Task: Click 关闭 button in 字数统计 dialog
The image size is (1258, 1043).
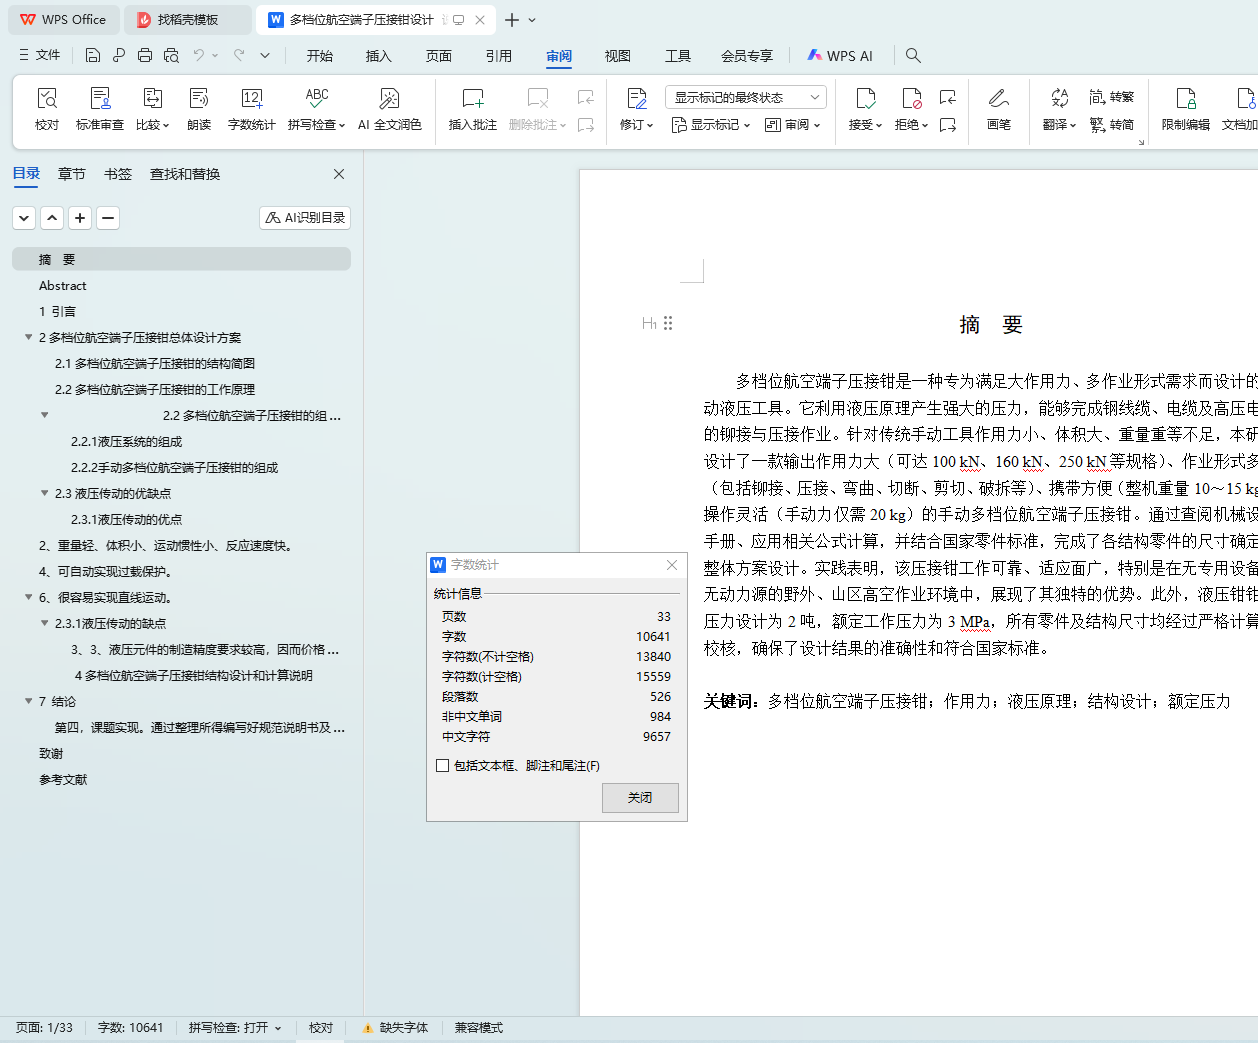Action: tap(640, 797)
